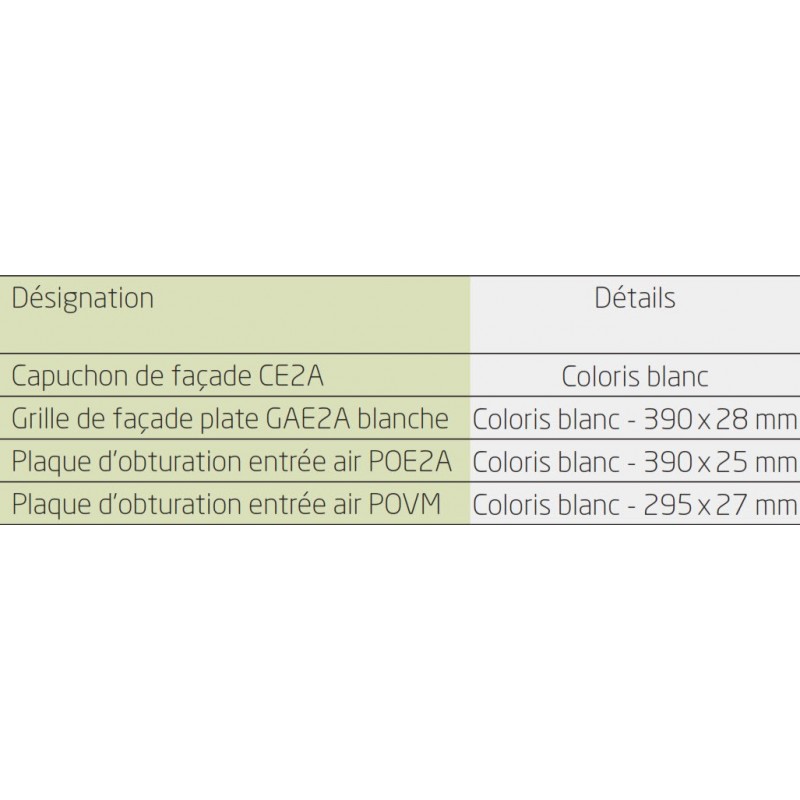Image resolution: width=800 pixels, height=800 pixels.
Task: Click the GAE2A product code
Action: click(x=308, y=419)
